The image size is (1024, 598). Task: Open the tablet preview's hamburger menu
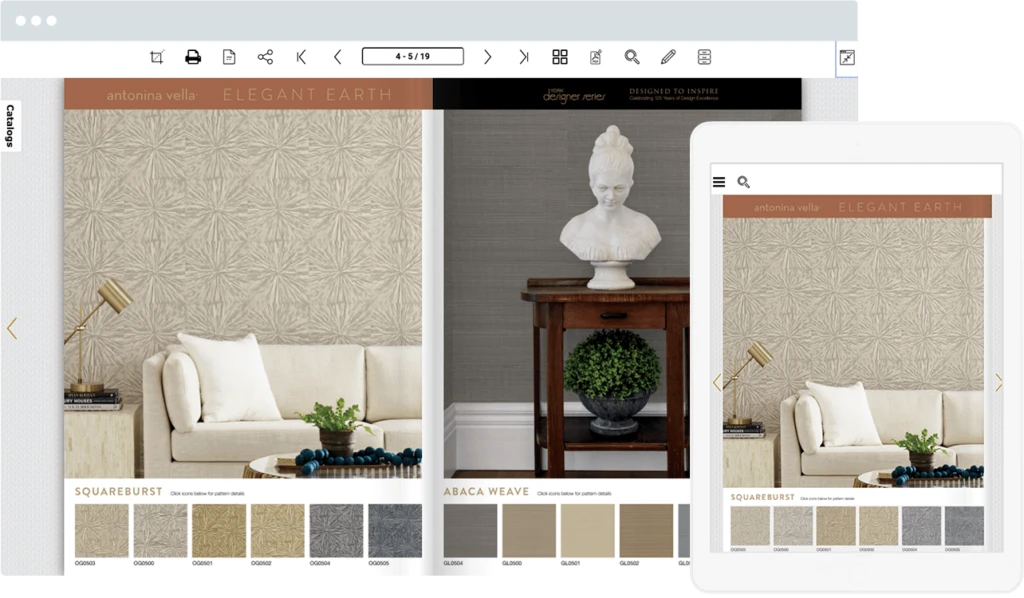click(x=719, y=182)
